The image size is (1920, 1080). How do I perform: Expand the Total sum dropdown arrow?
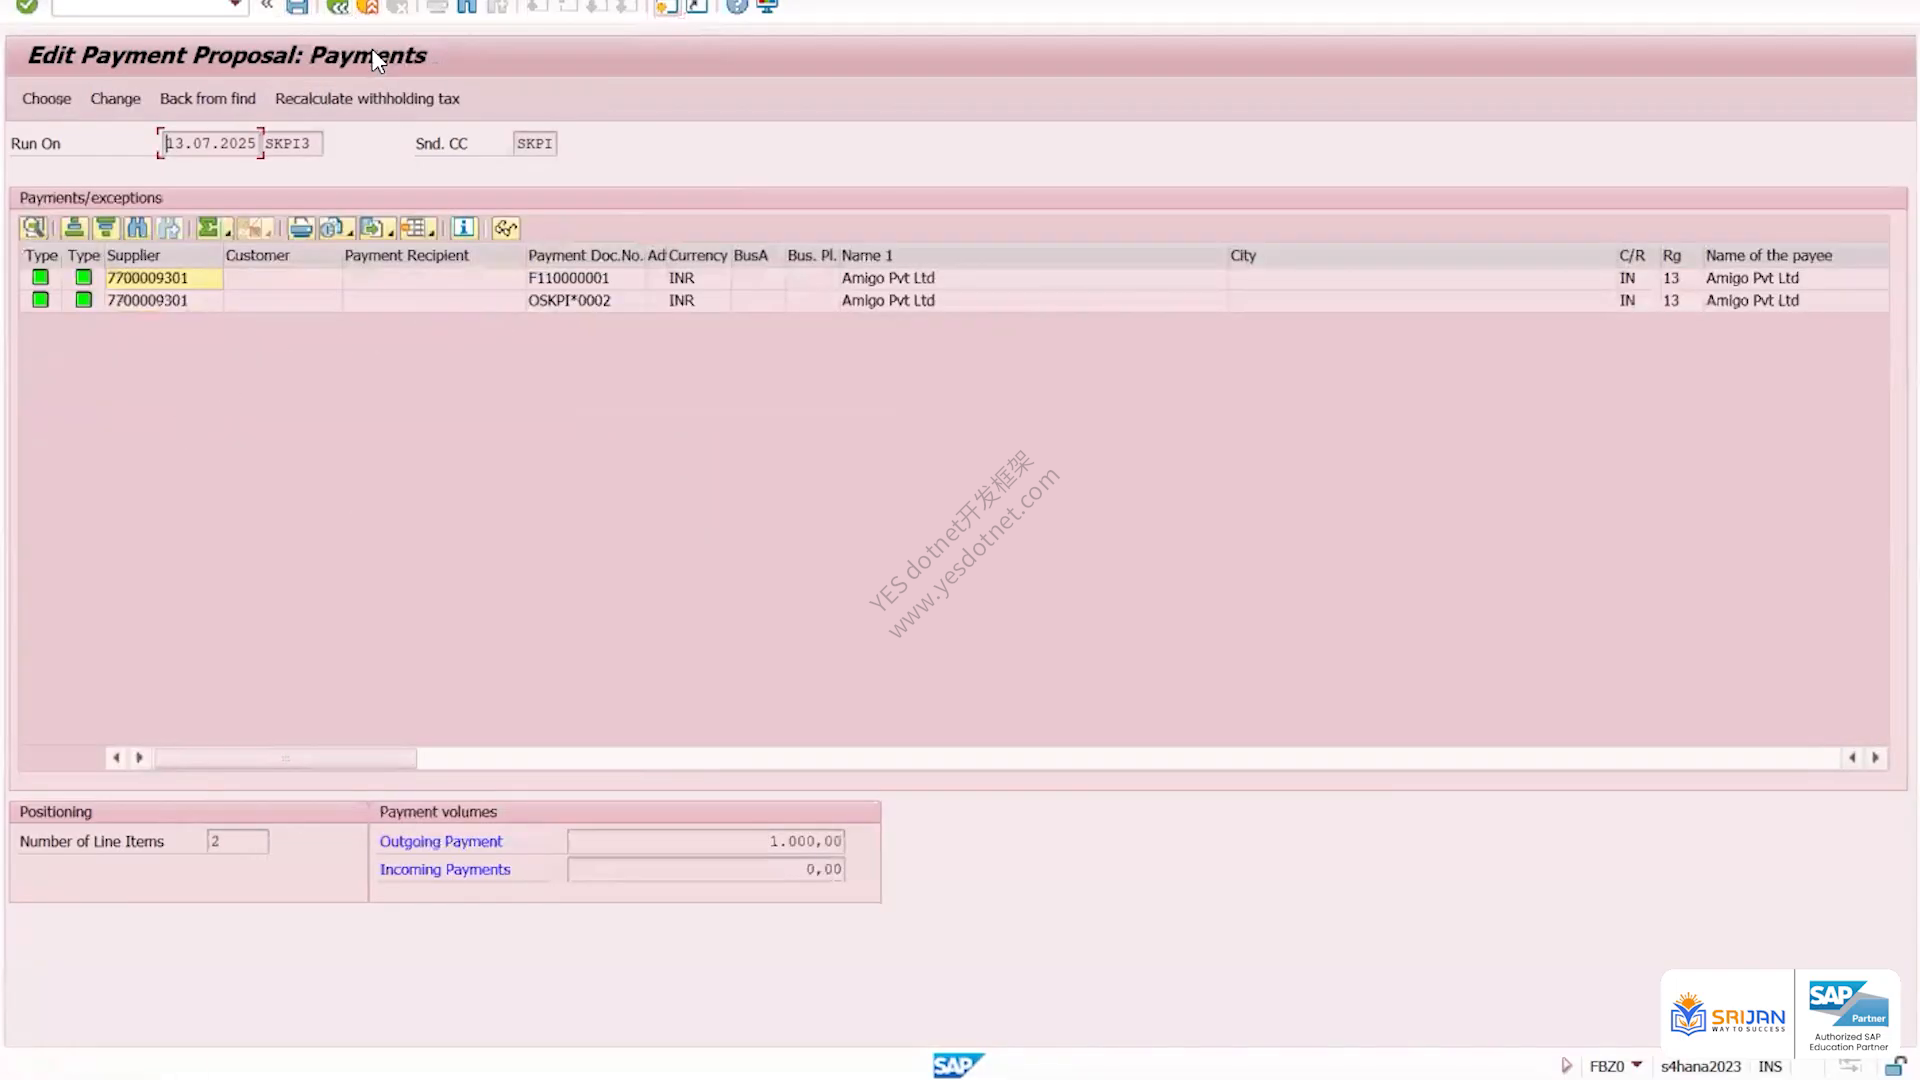pyautogui.click(x=228, y=232)
